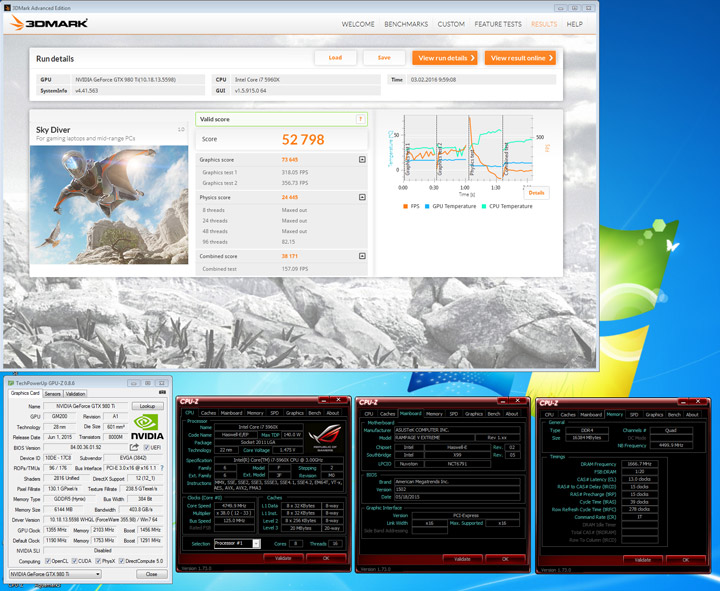This screenshot has width=720, height=591.
Task: Click View run details button
Action: (445, 58)
